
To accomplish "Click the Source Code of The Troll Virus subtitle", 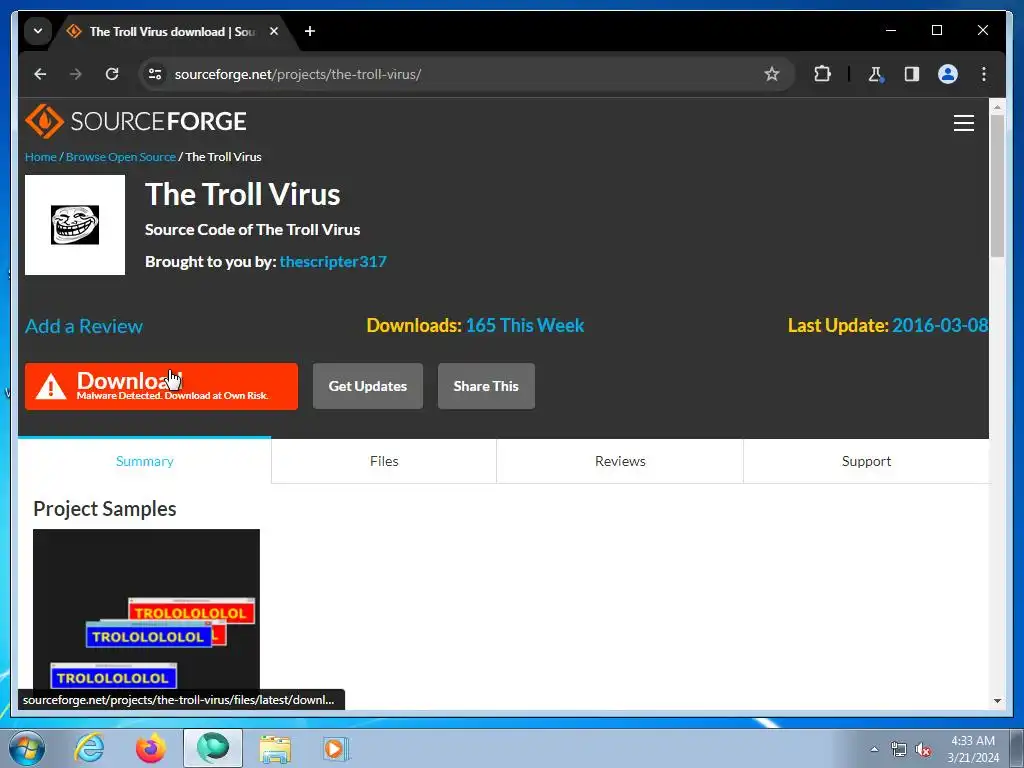I will point(252,230).
